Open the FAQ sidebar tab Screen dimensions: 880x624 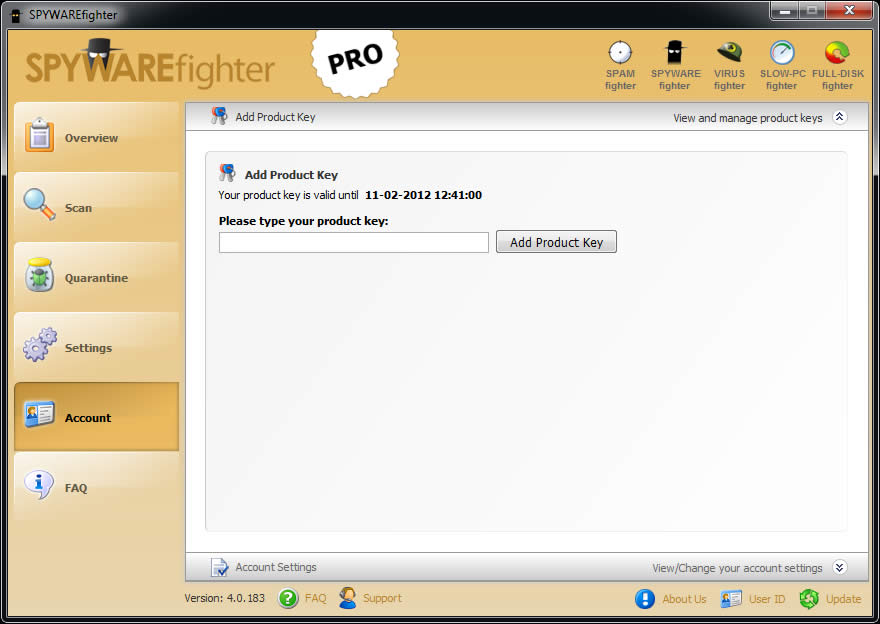point(97,487)
